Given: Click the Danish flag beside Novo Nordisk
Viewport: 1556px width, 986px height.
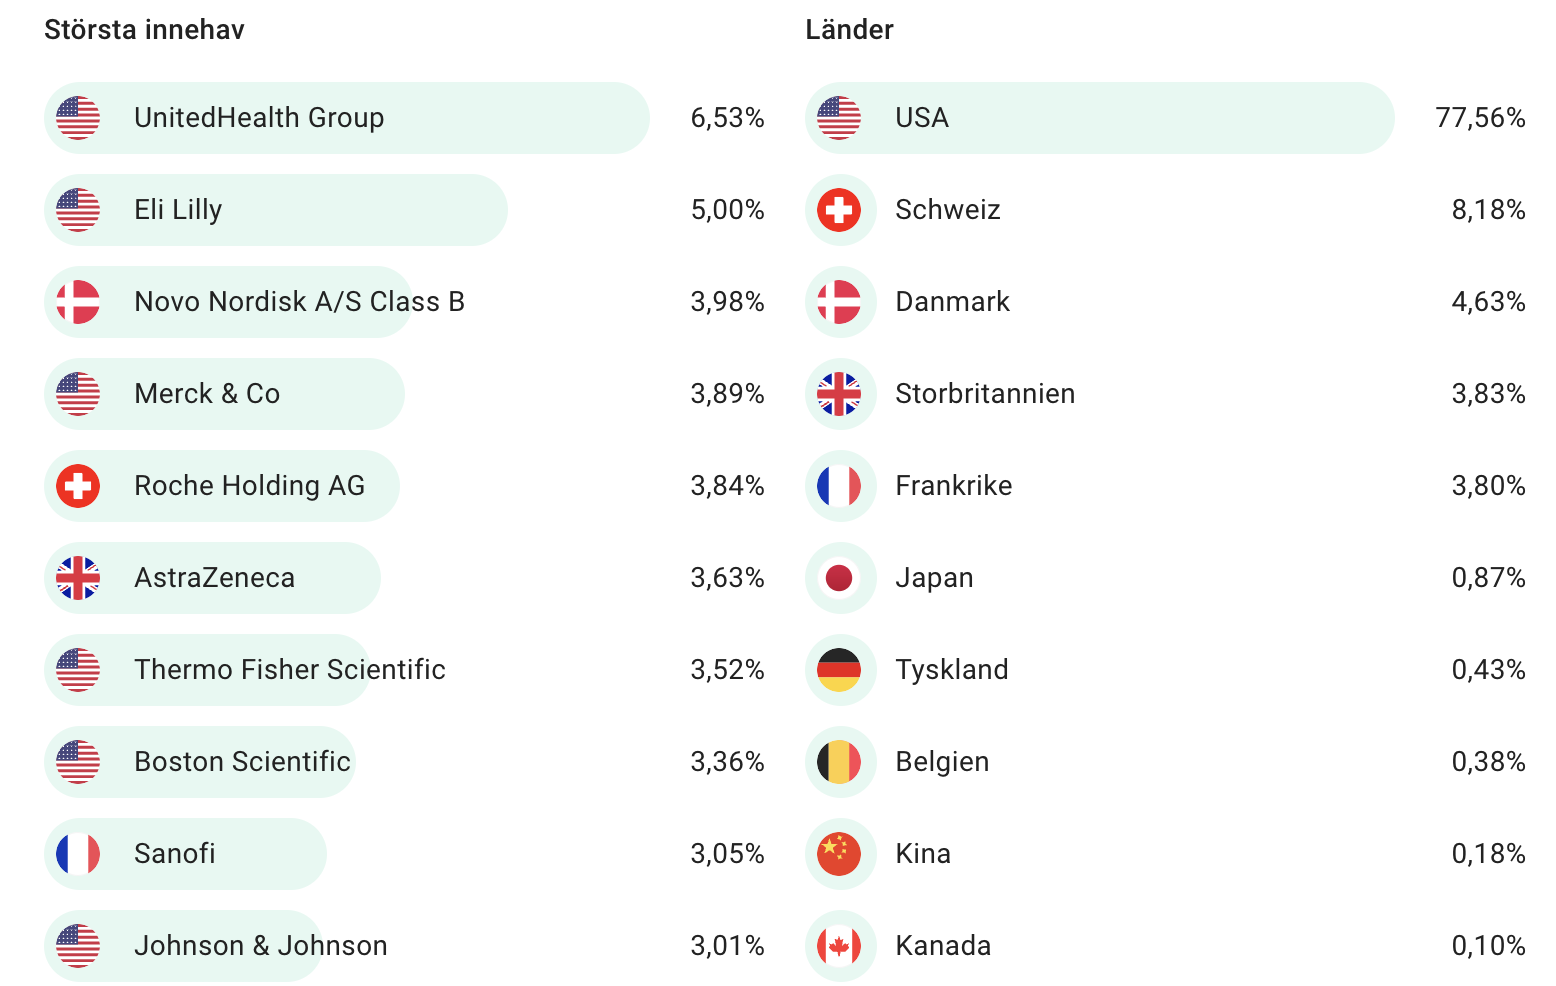Looking at the screenshot, I should pos(78,302).
